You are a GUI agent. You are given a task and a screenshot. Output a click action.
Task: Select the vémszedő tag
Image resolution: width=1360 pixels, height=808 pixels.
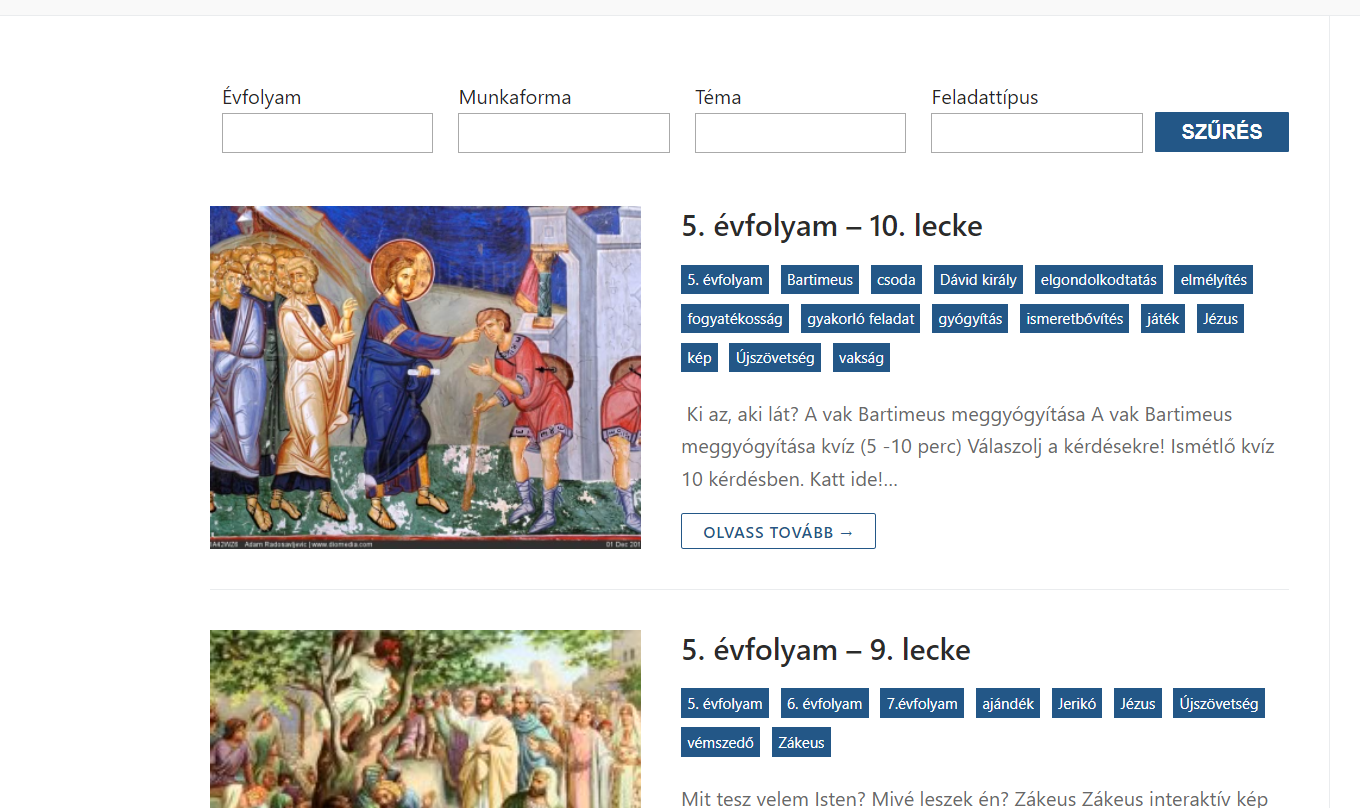[x=720, y=743]
